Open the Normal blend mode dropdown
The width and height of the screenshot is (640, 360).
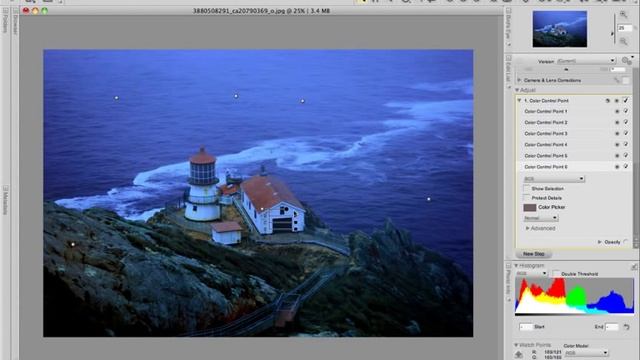540,218
